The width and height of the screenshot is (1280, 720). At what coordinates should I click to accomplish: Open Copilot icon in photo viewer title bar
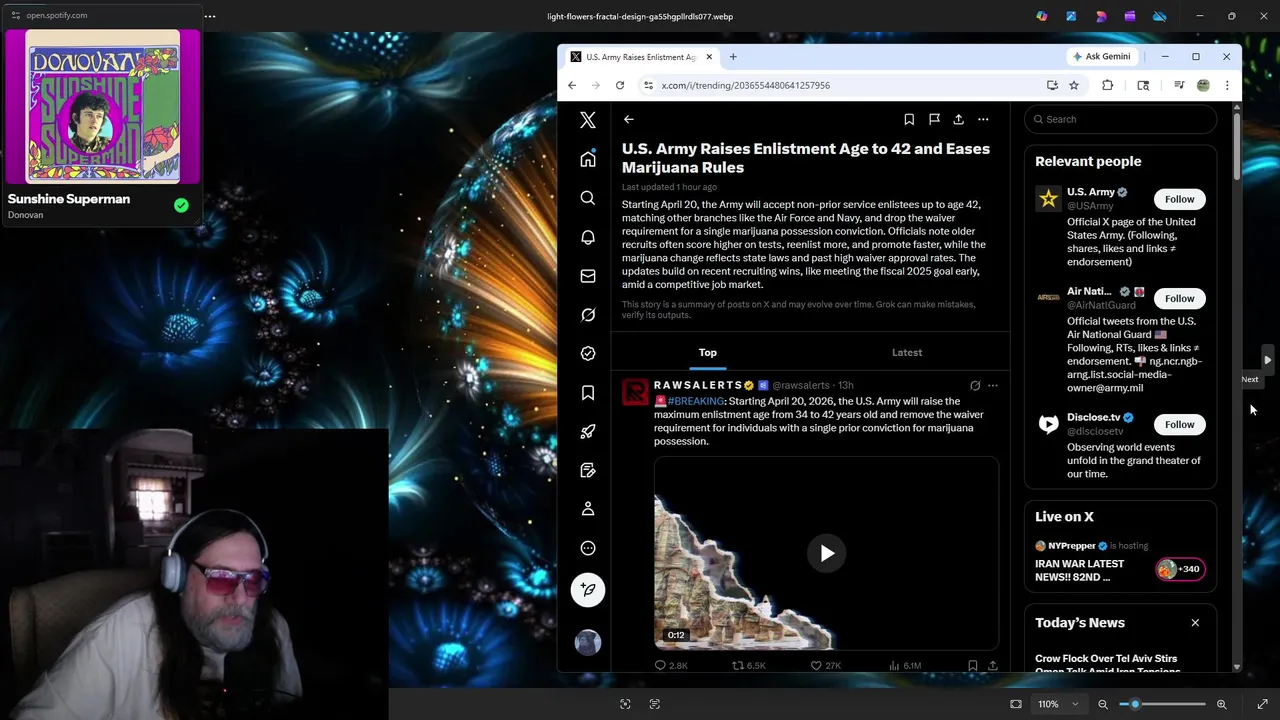[1042, 16]
